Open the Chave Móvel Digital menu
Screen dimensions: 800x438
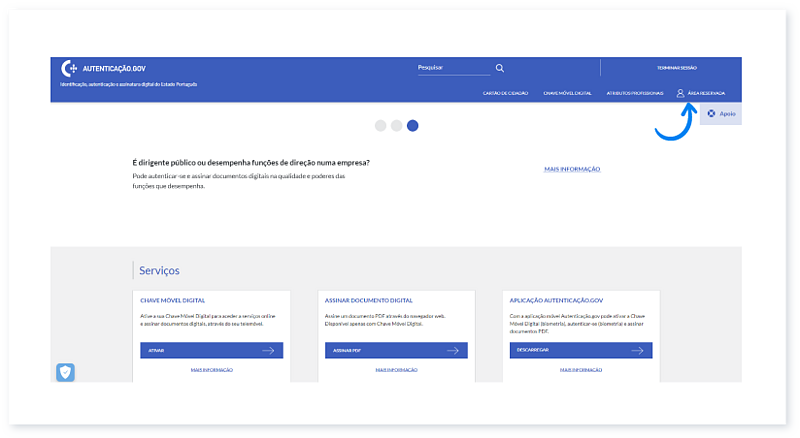tap(568, 93)
